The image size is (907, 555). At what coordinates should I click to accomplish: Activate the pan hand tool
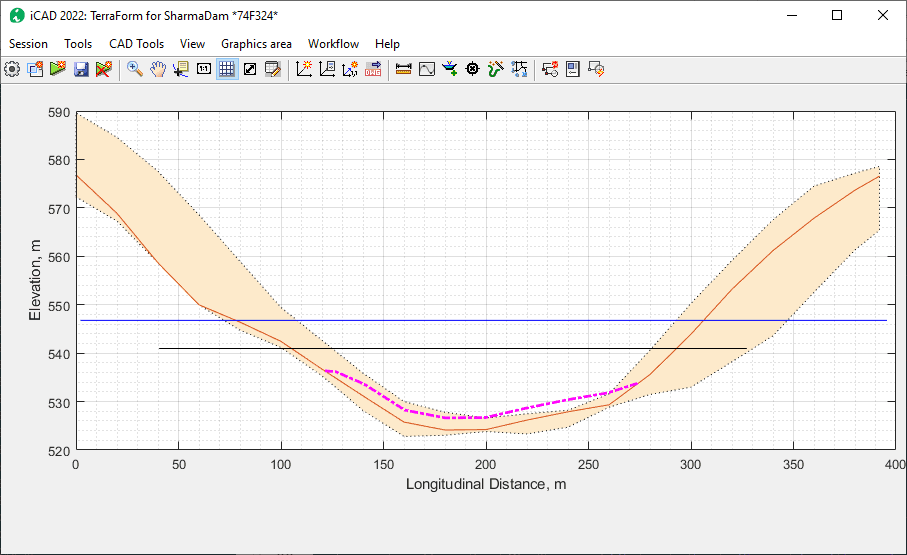click(x=158, y=69)
